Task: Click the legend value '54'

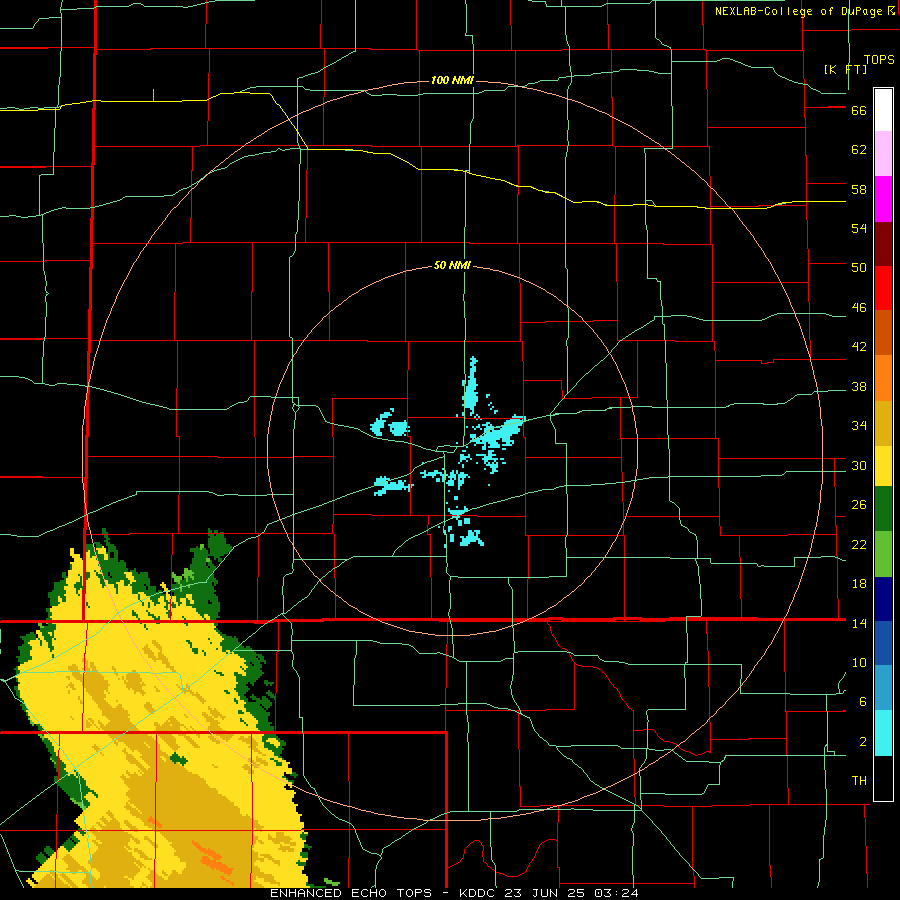Action: point(859,228)
